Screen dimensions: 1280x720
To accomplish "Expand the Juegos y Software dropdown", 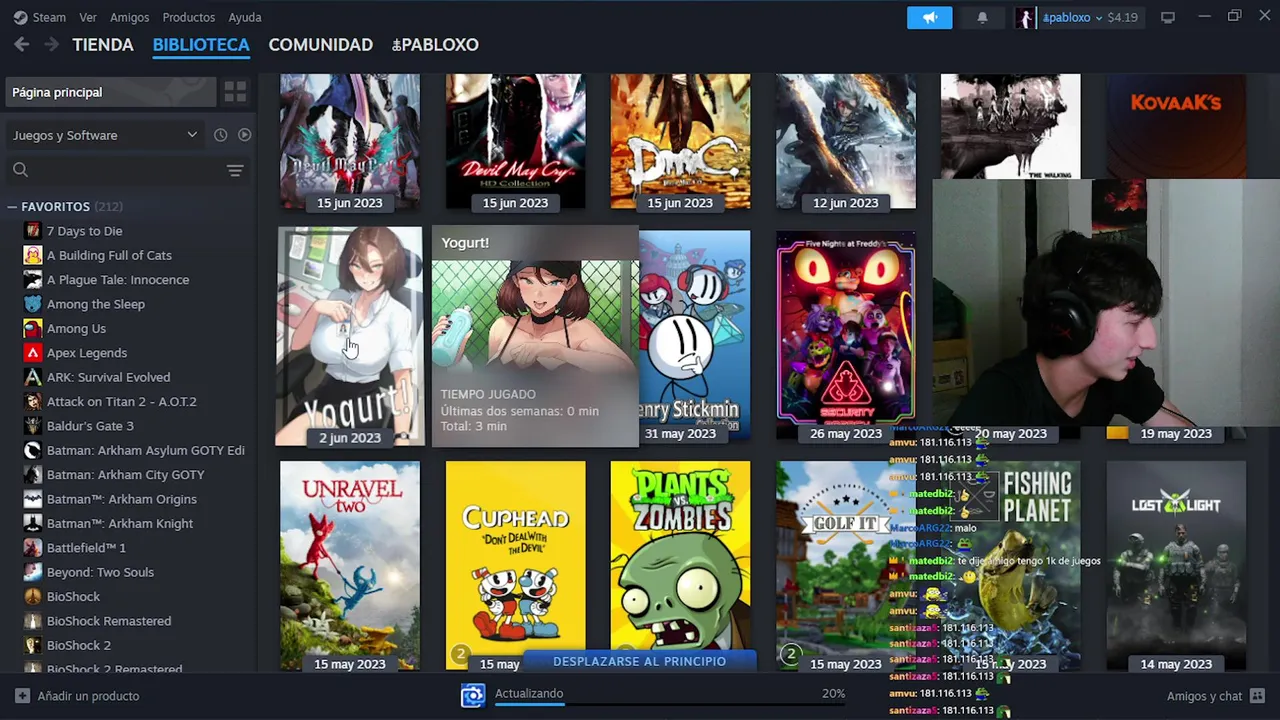I will click(105, 135).
